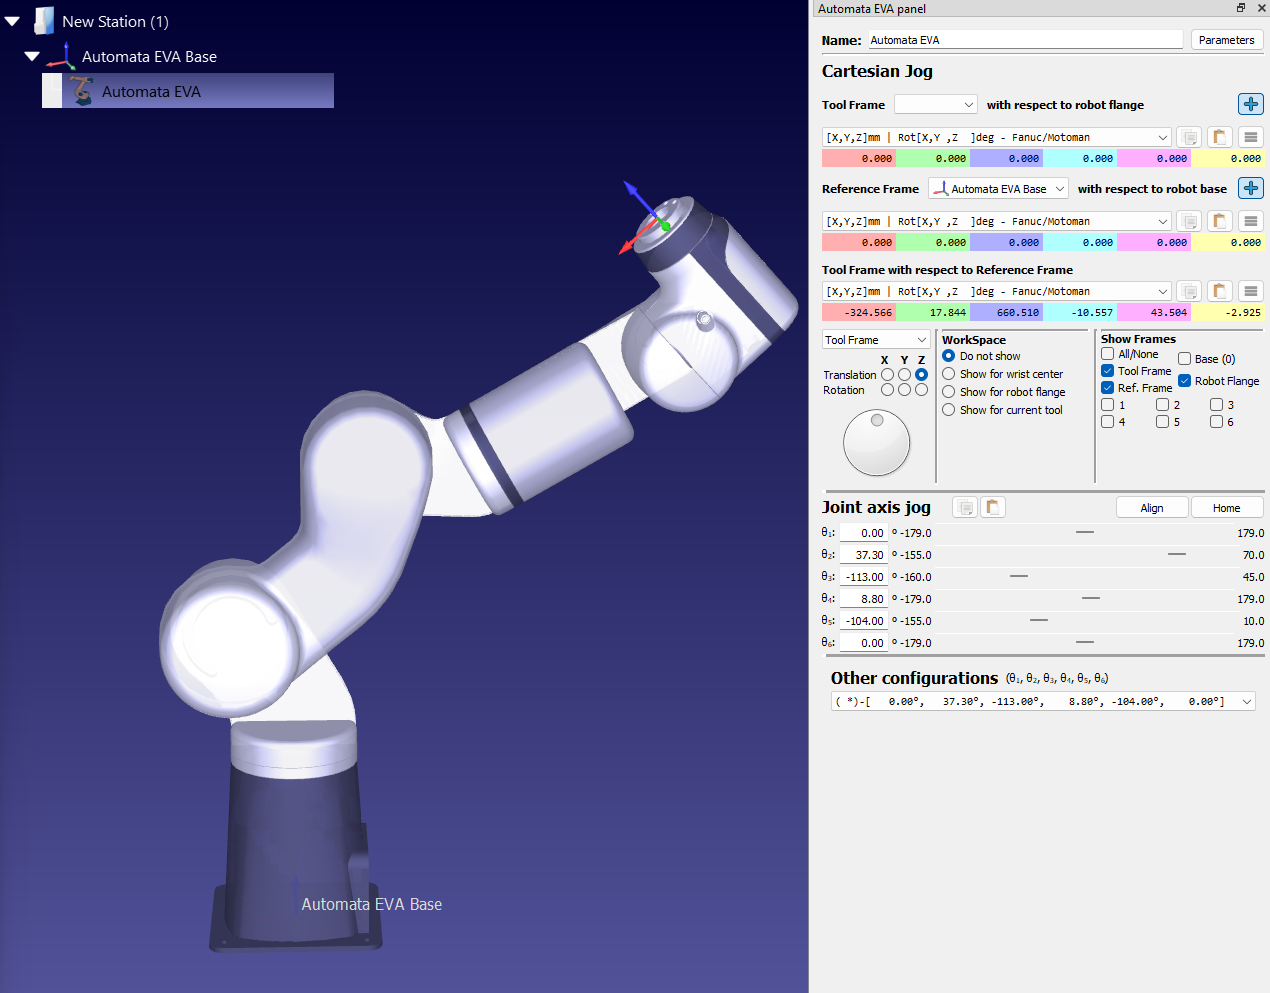
Task: Copy tool-to-reference frame pose values
Action: [x=1189, y=291]
